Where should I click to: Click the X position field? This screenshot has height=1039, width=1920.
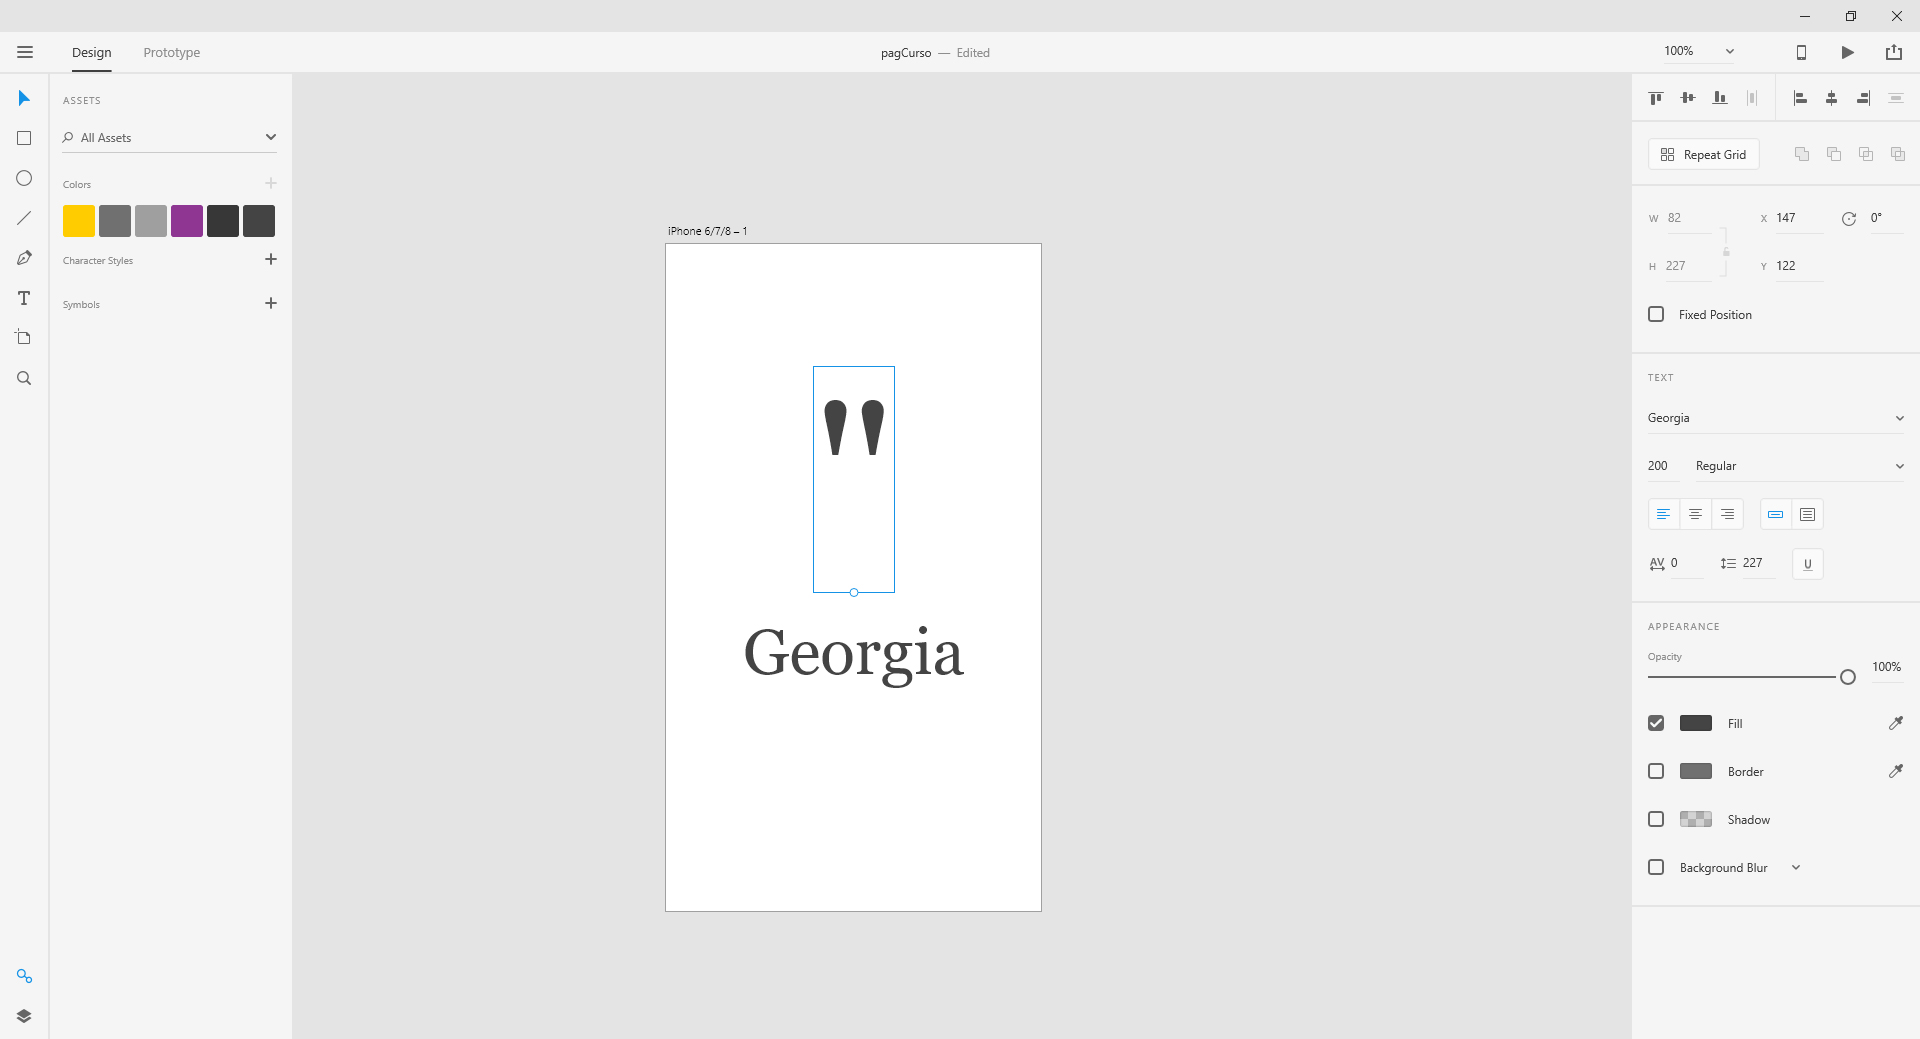(x=1799, y=218)
